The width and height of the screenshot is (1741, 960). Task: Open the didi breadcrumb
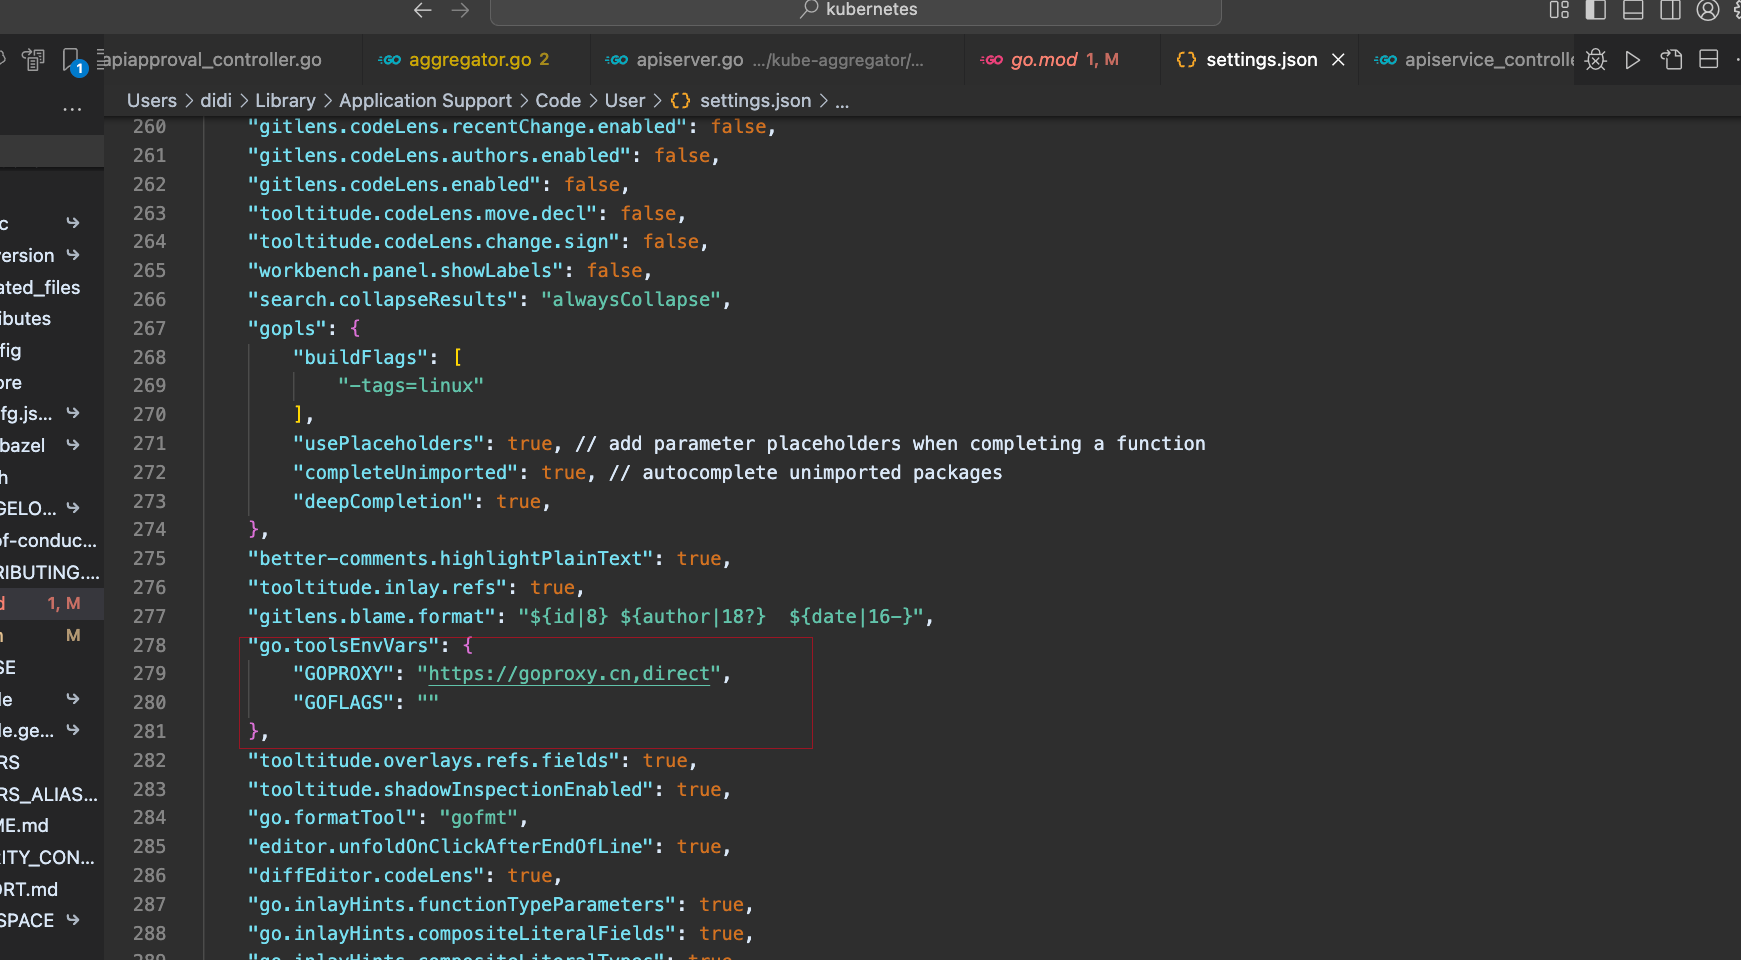(216, 101)
